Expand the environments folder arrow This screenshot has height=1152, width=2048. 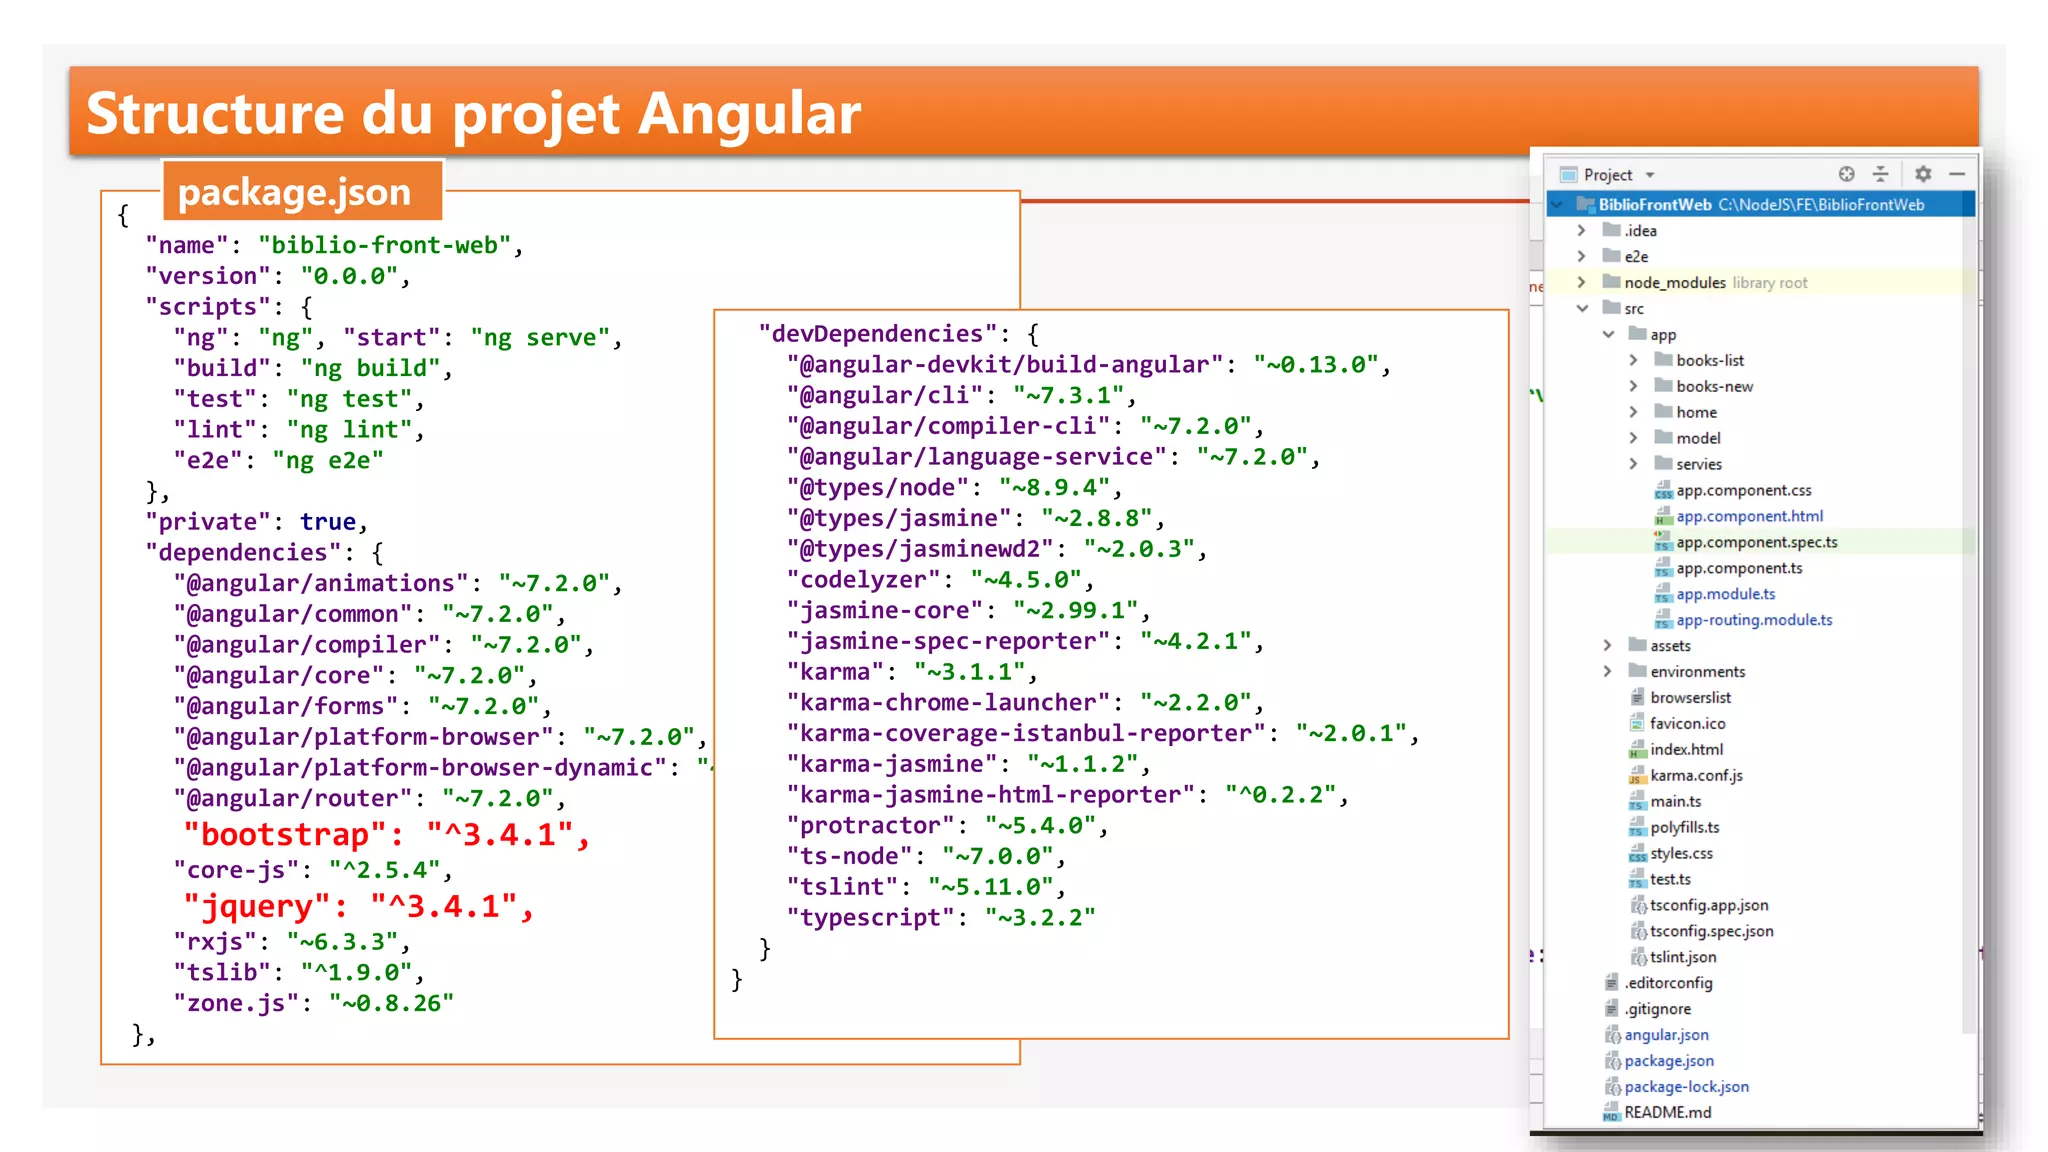[x=1608, y=672]
